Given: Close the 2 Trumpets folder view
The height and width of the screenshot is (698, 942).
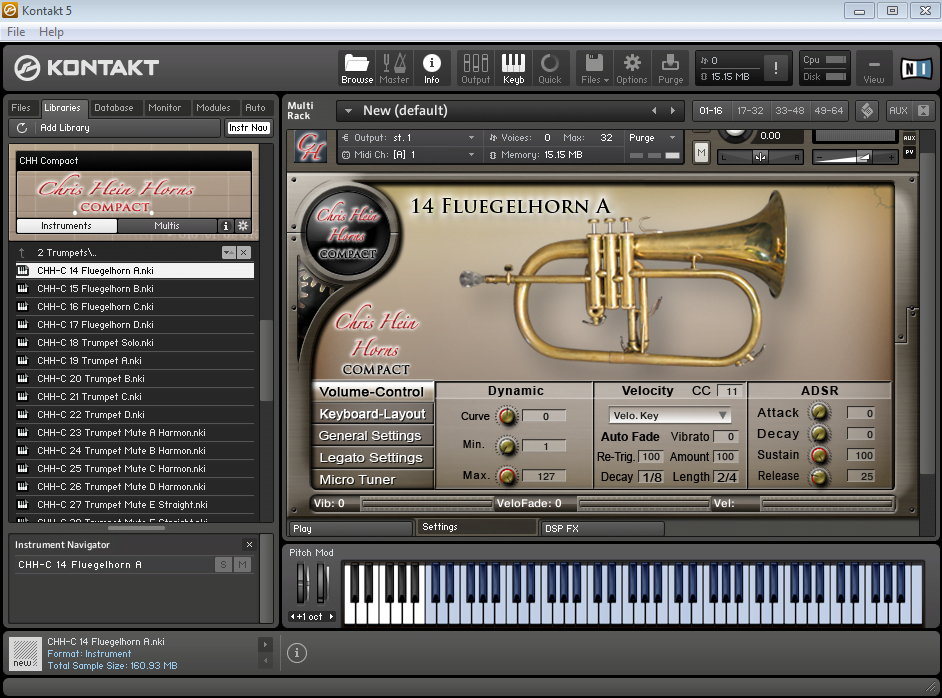Looking at the screenshot, I should [243, 253].
